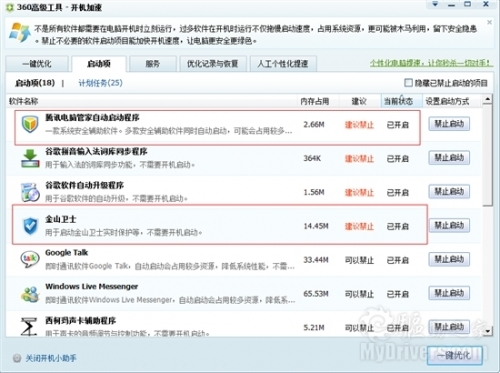Disable startup for 西格玛声卡辅助程序

click(x=449, y=327)
